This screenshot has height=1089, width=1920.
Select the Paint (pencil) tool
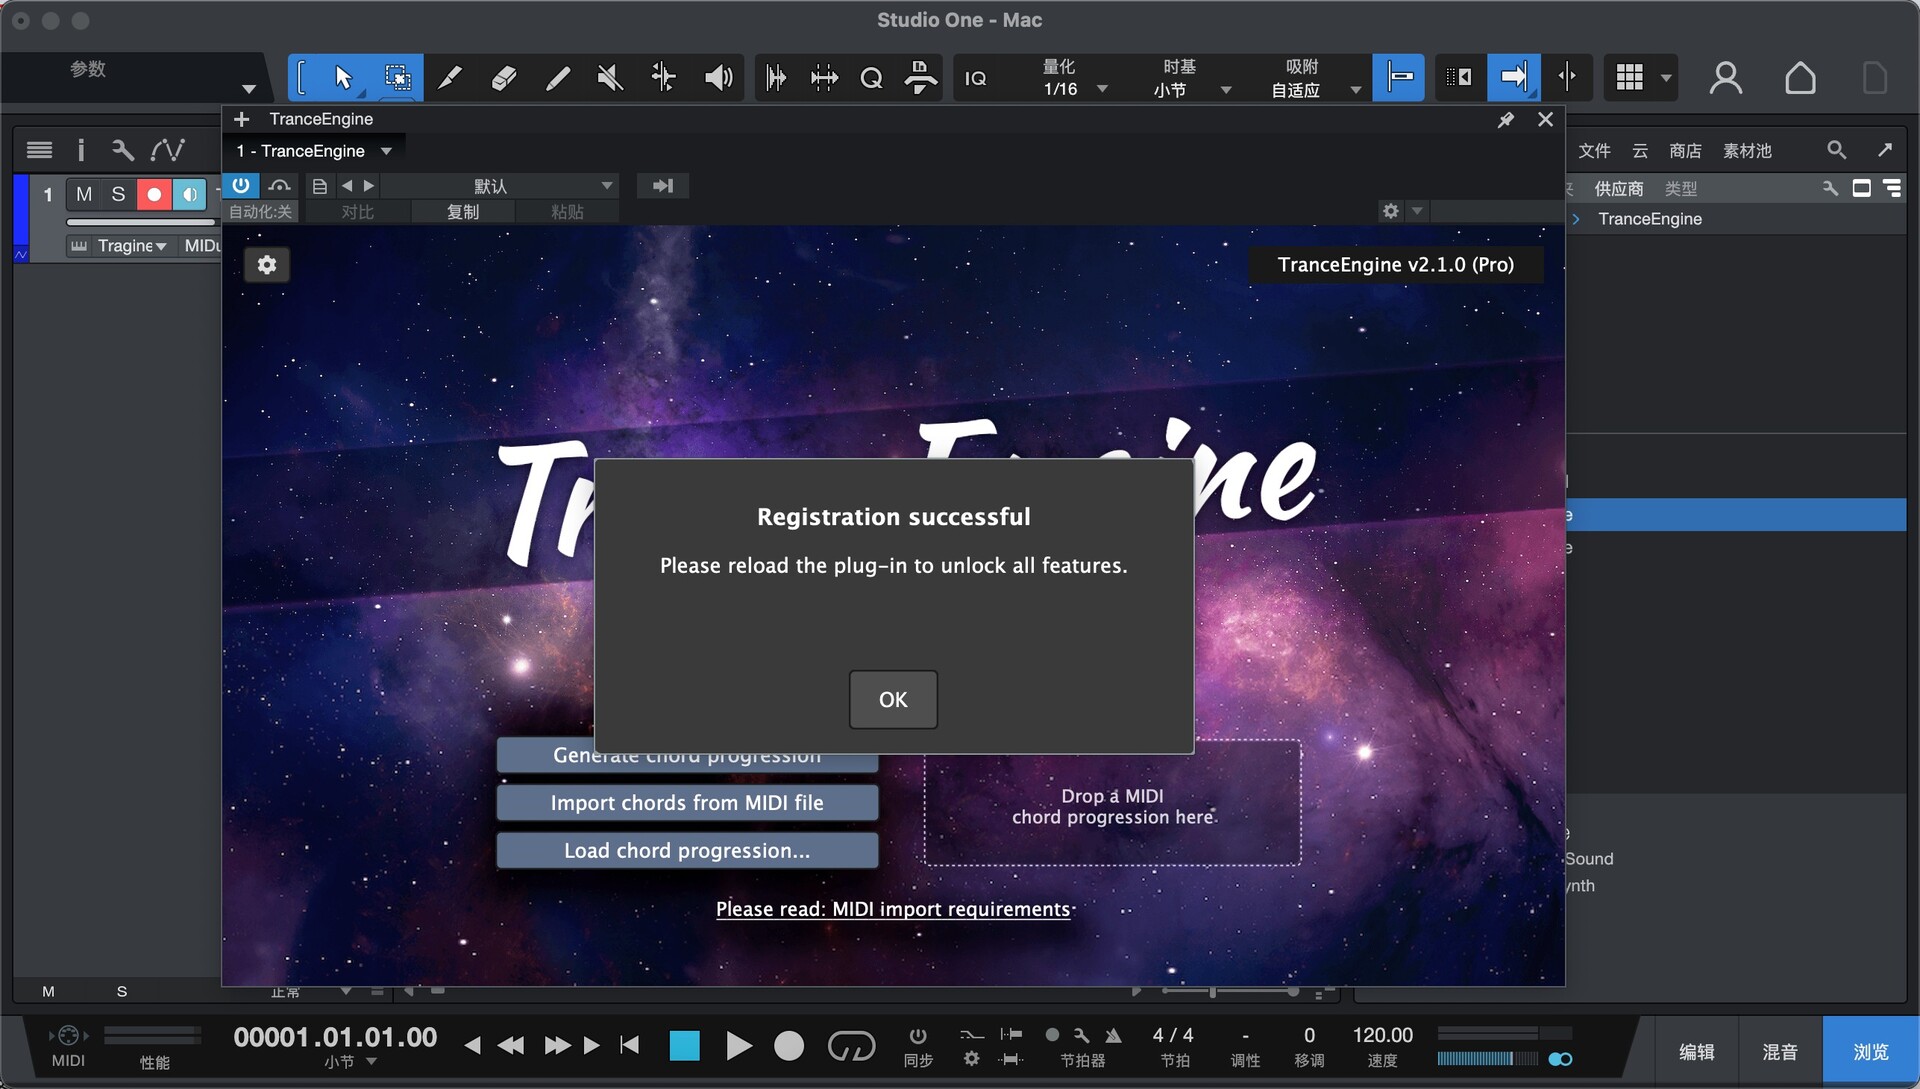pos(557,78)
